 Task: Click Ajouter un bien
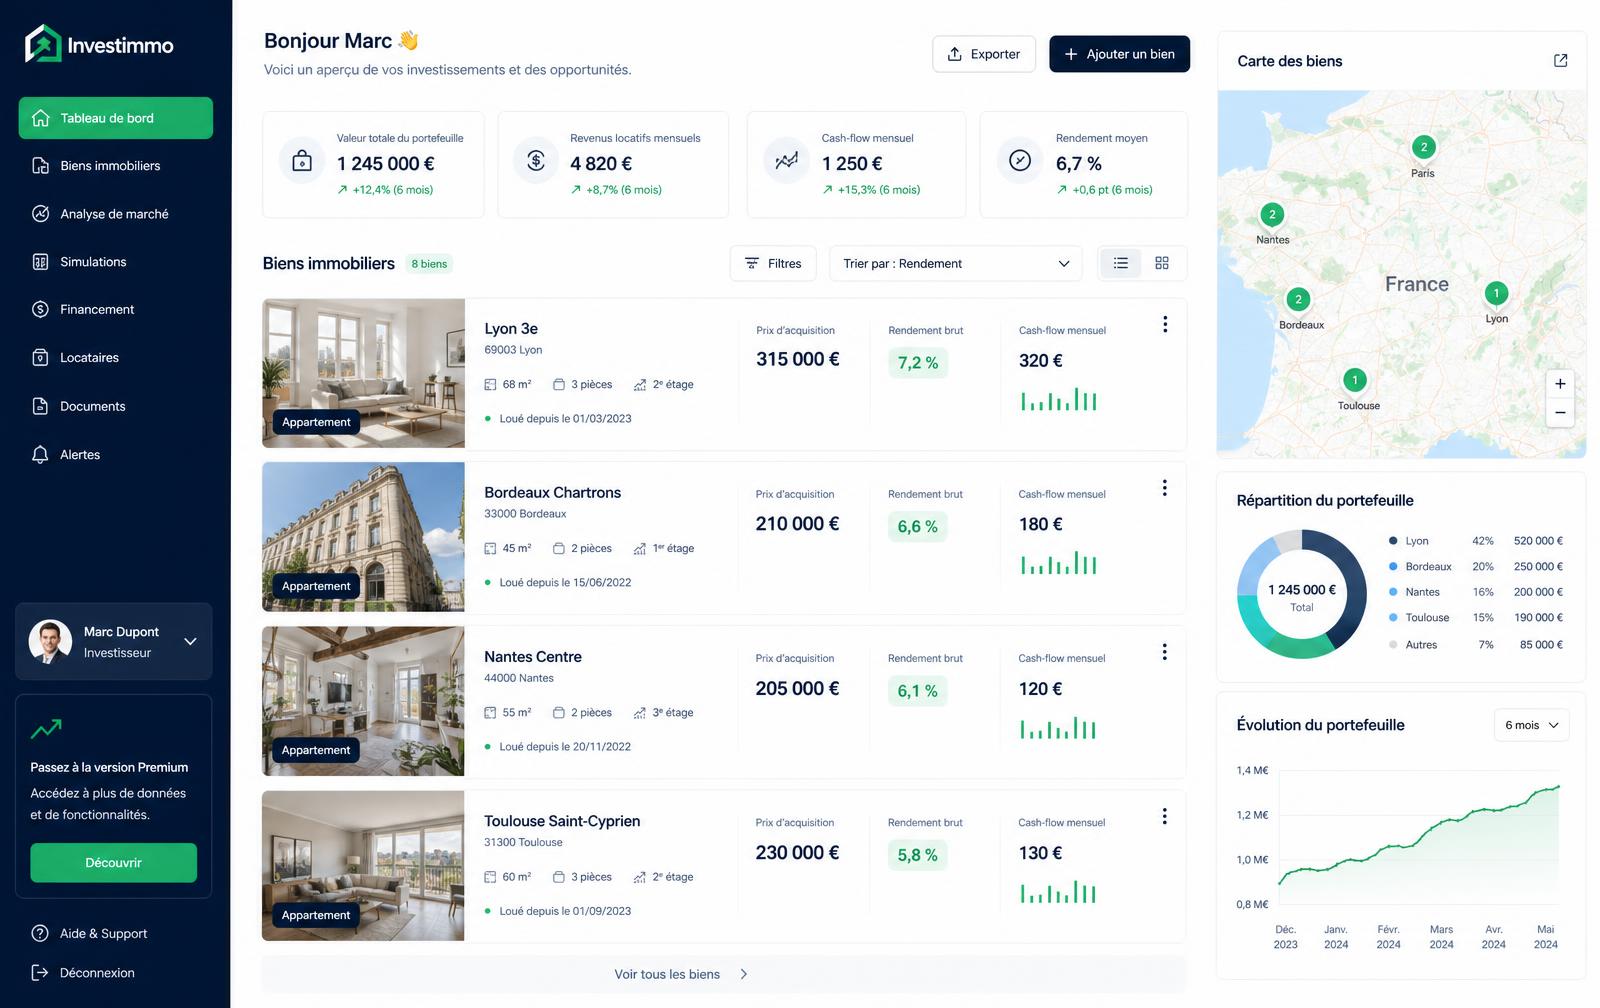[x=1119, y=54]
